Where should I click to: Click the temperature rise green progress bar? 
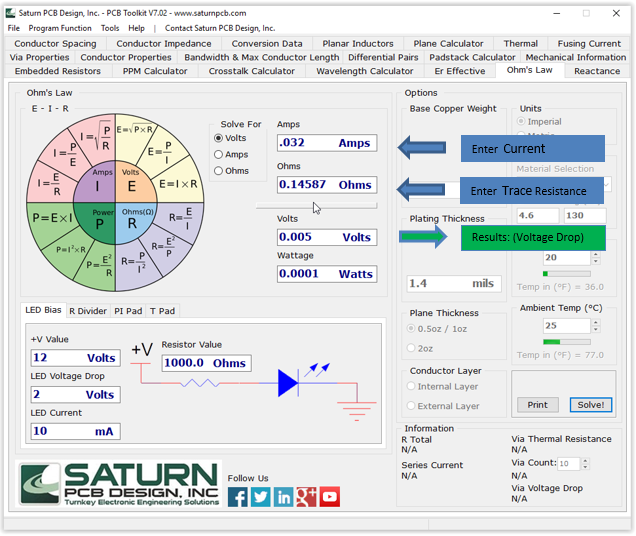pyautogui.click(x=567, y=273)
